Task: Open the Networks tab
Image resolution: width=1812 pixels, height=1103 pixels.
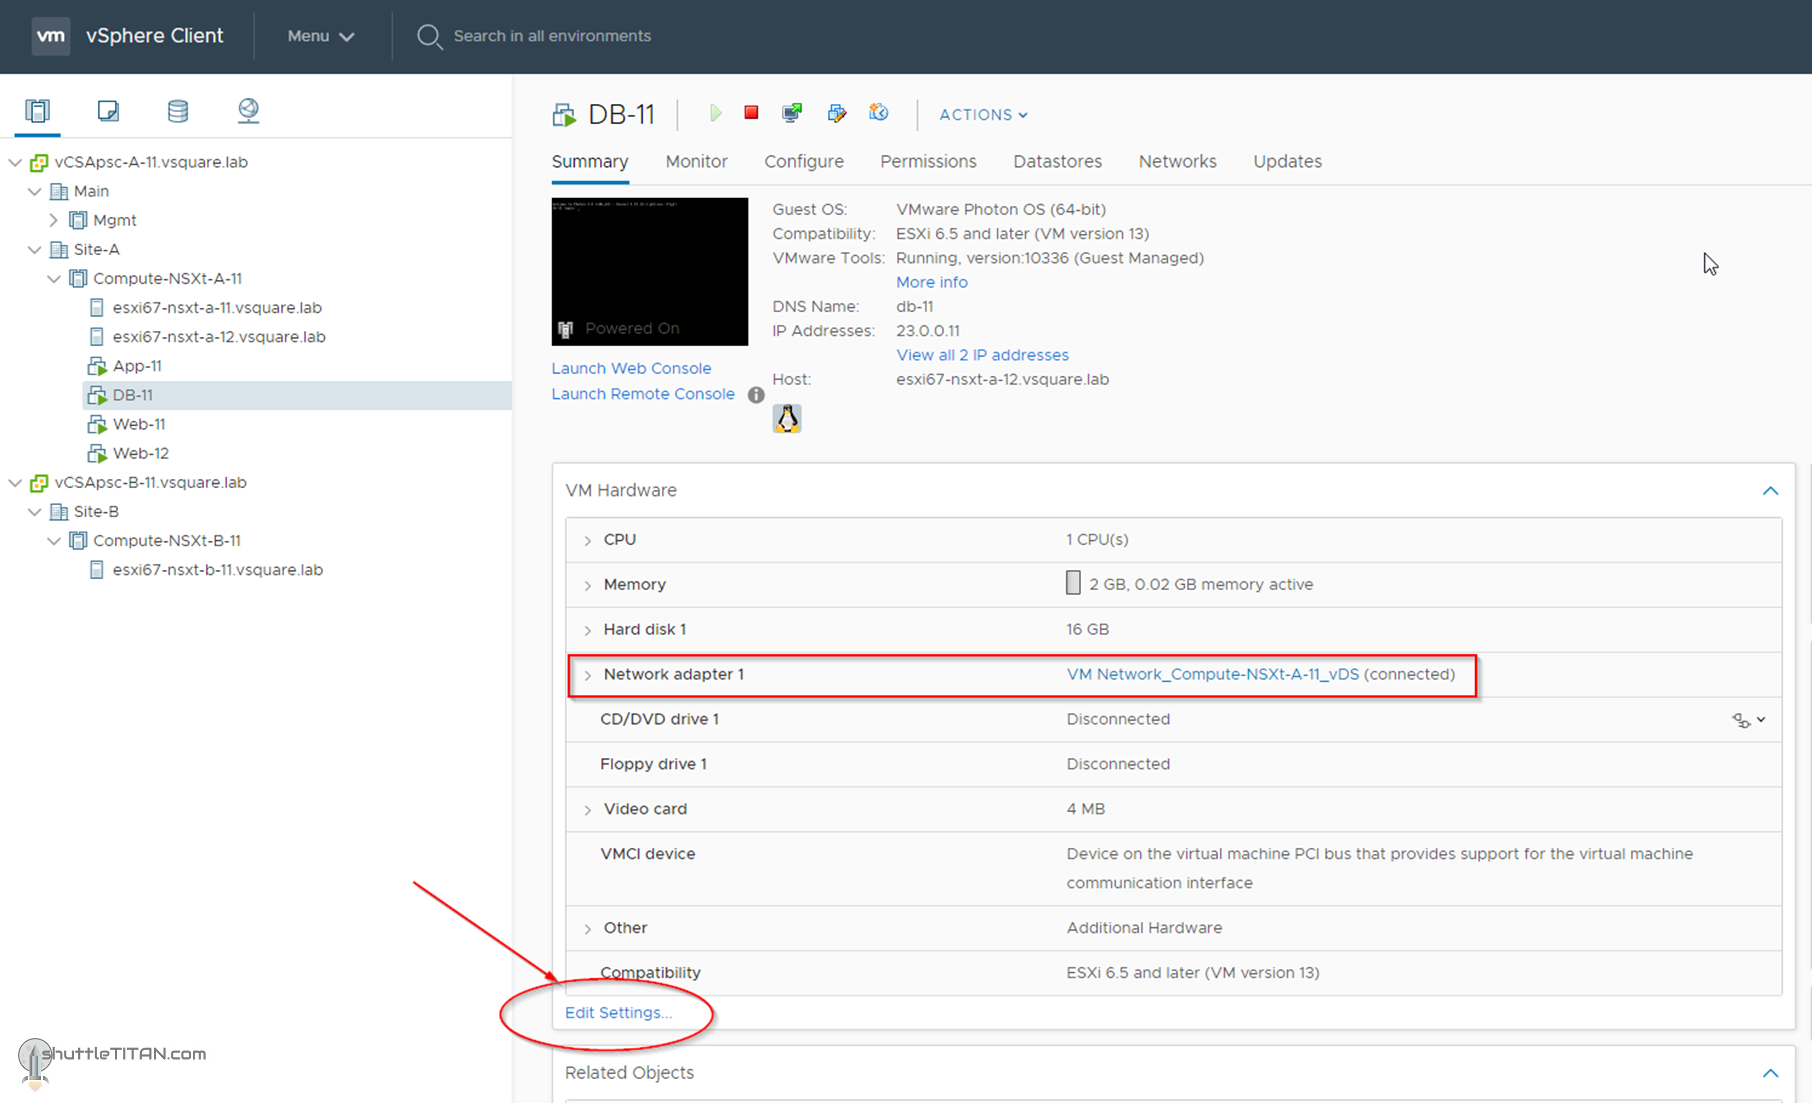Action: point(1177,162)
